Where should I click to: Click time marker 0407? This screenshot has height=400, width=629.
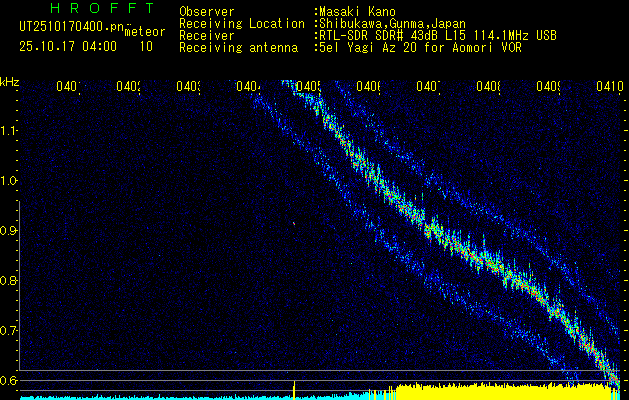point(428,86)
